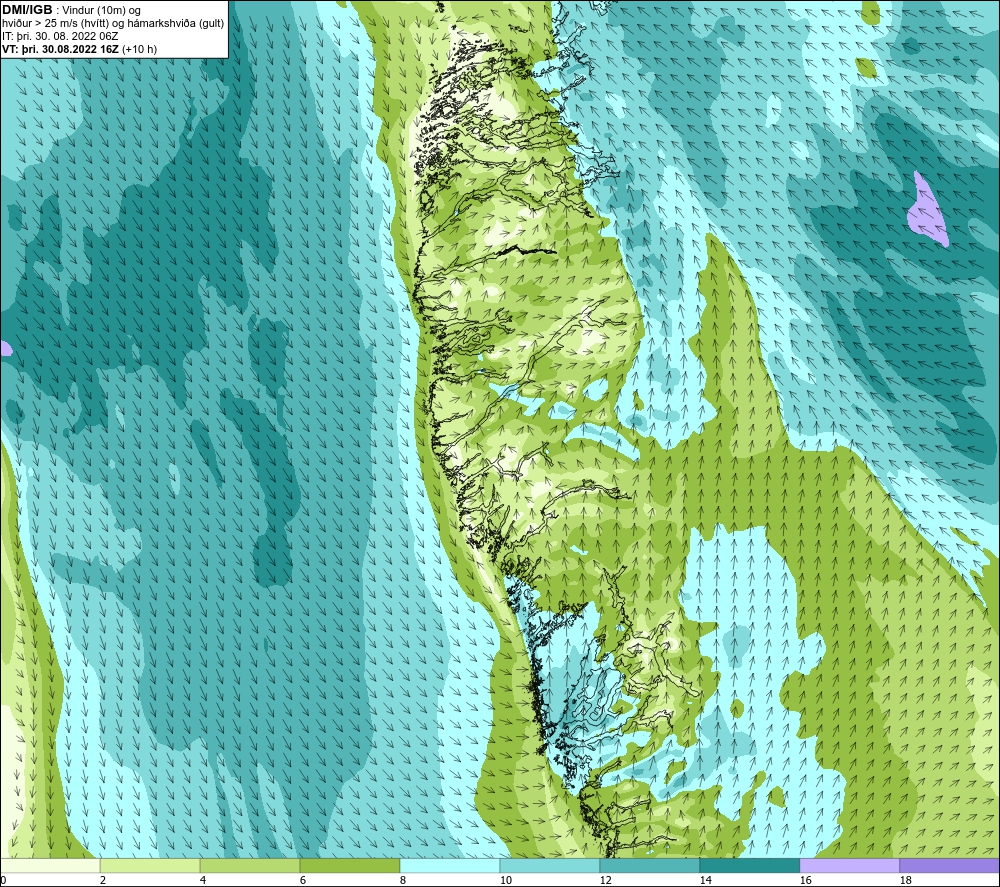Click the scale label '18'

point(905,880)
